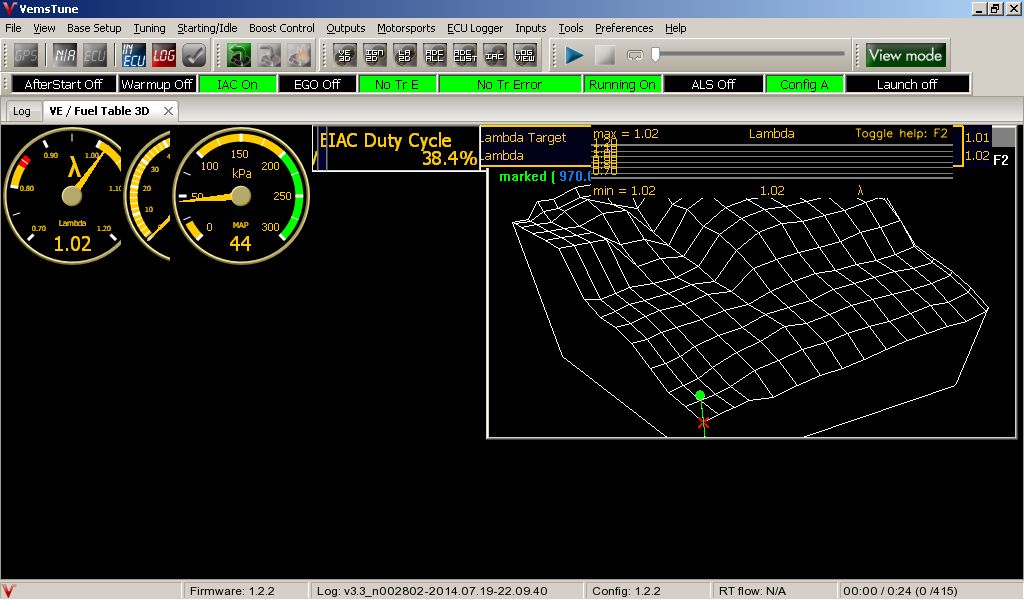Click the Running On indicator
The height and width of the screenshot is (600, 1024).
[622, 84]
